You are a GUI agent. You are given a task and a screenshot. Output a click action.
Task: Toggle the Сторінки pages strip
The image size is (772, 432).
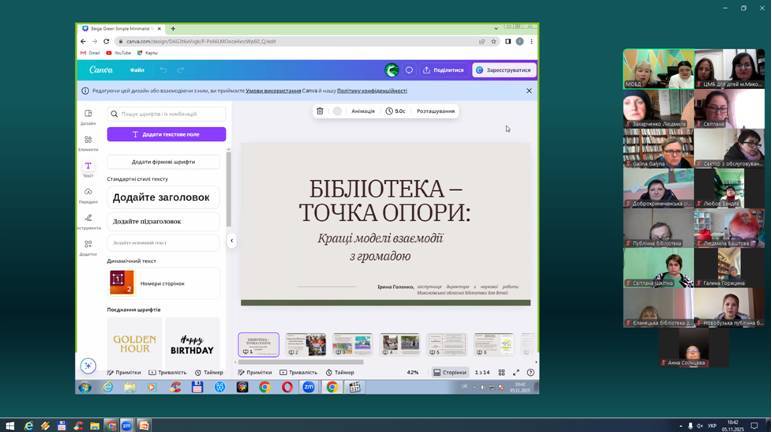pyautogui.click(x=450, y=372)
